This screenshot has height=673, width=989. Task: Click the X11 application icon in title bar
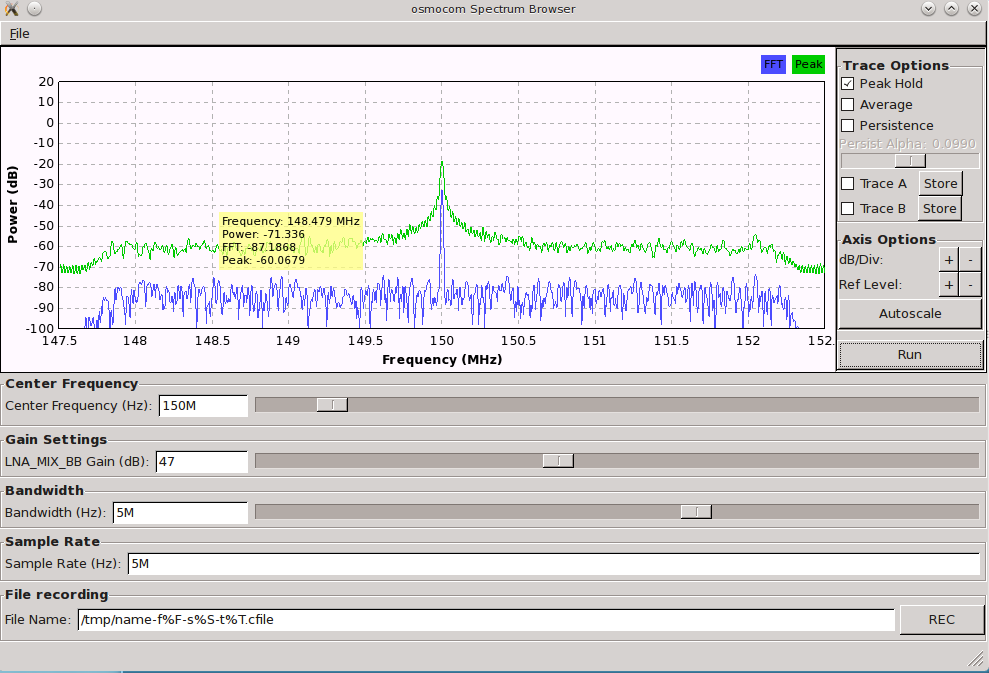click(11, 9)
